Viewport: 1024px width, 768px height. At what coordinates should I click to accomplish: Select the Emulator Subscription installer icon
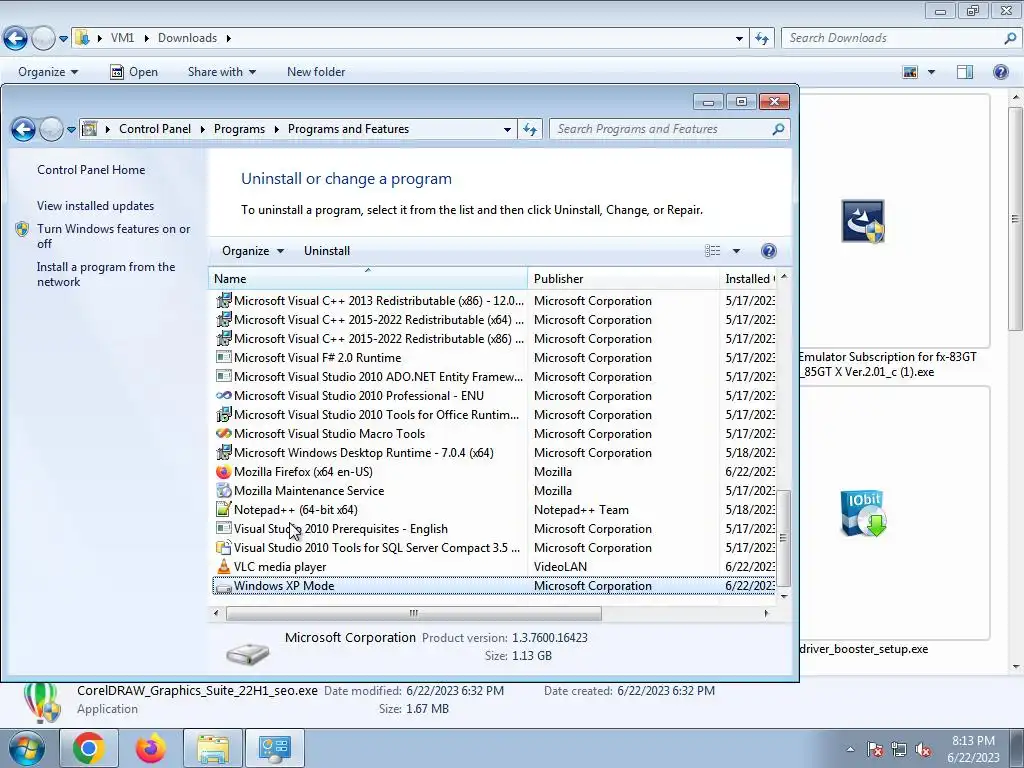click(x=863, y=221)
